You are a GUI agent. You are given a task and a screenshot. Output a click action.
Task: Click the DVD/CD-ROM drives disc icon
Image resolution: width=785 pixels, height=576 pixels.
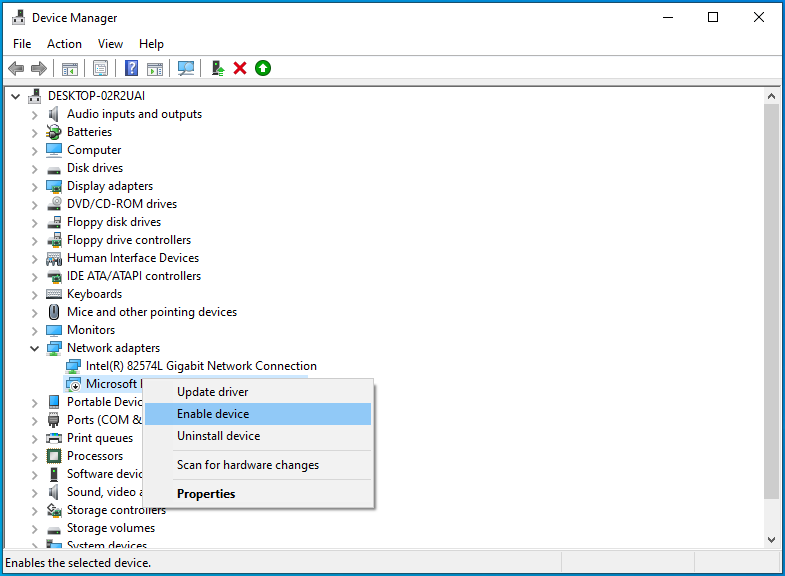click(54, 204)
